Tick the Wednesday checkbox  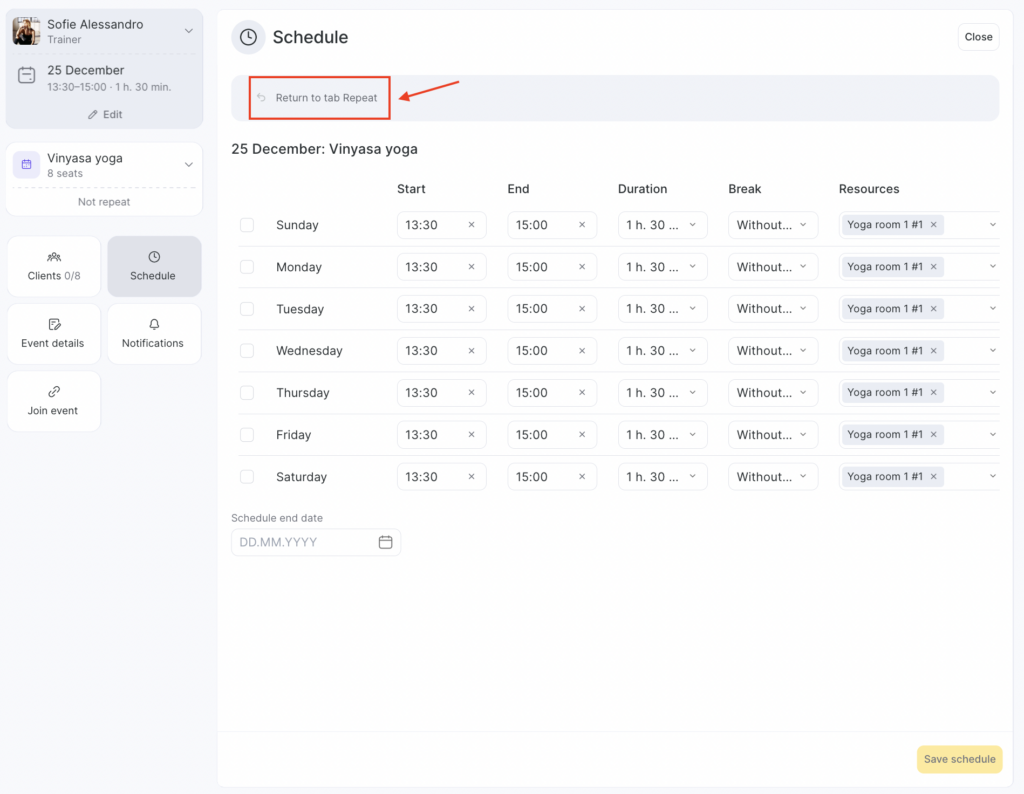coord(247,351)
